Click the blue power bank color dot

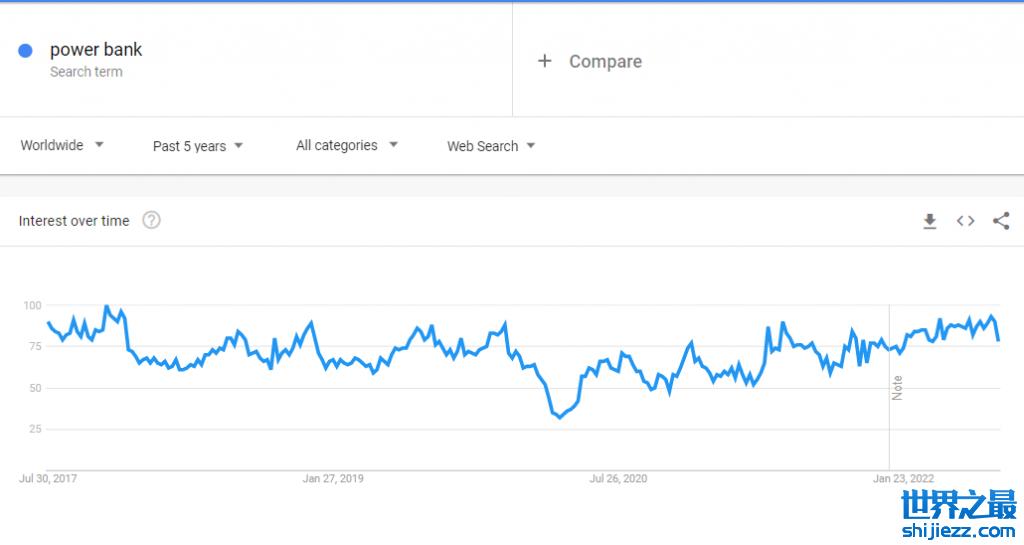click(26, 51)
